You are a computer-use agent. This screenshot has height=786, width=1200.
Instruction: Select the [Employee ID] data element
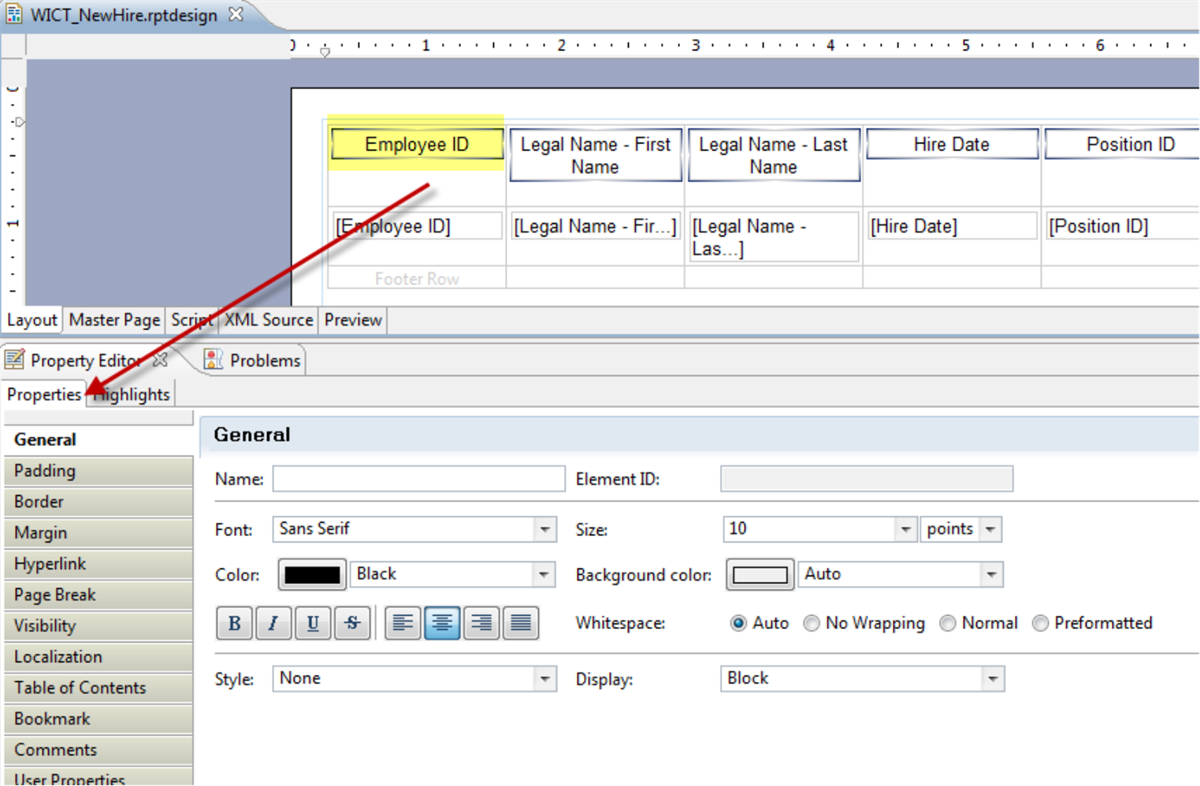click(417, 226)
